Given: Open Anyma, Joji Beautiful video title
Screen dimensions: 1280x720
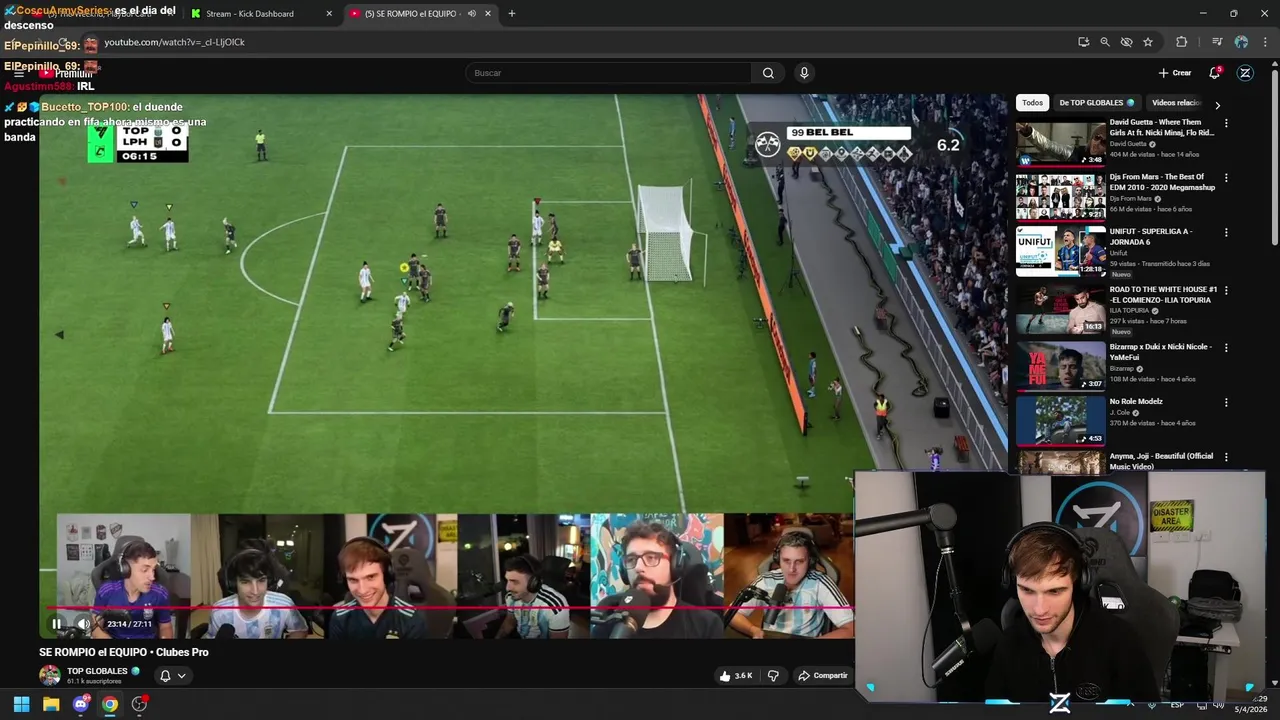Looking at the screenshot, I should 1161,461.
